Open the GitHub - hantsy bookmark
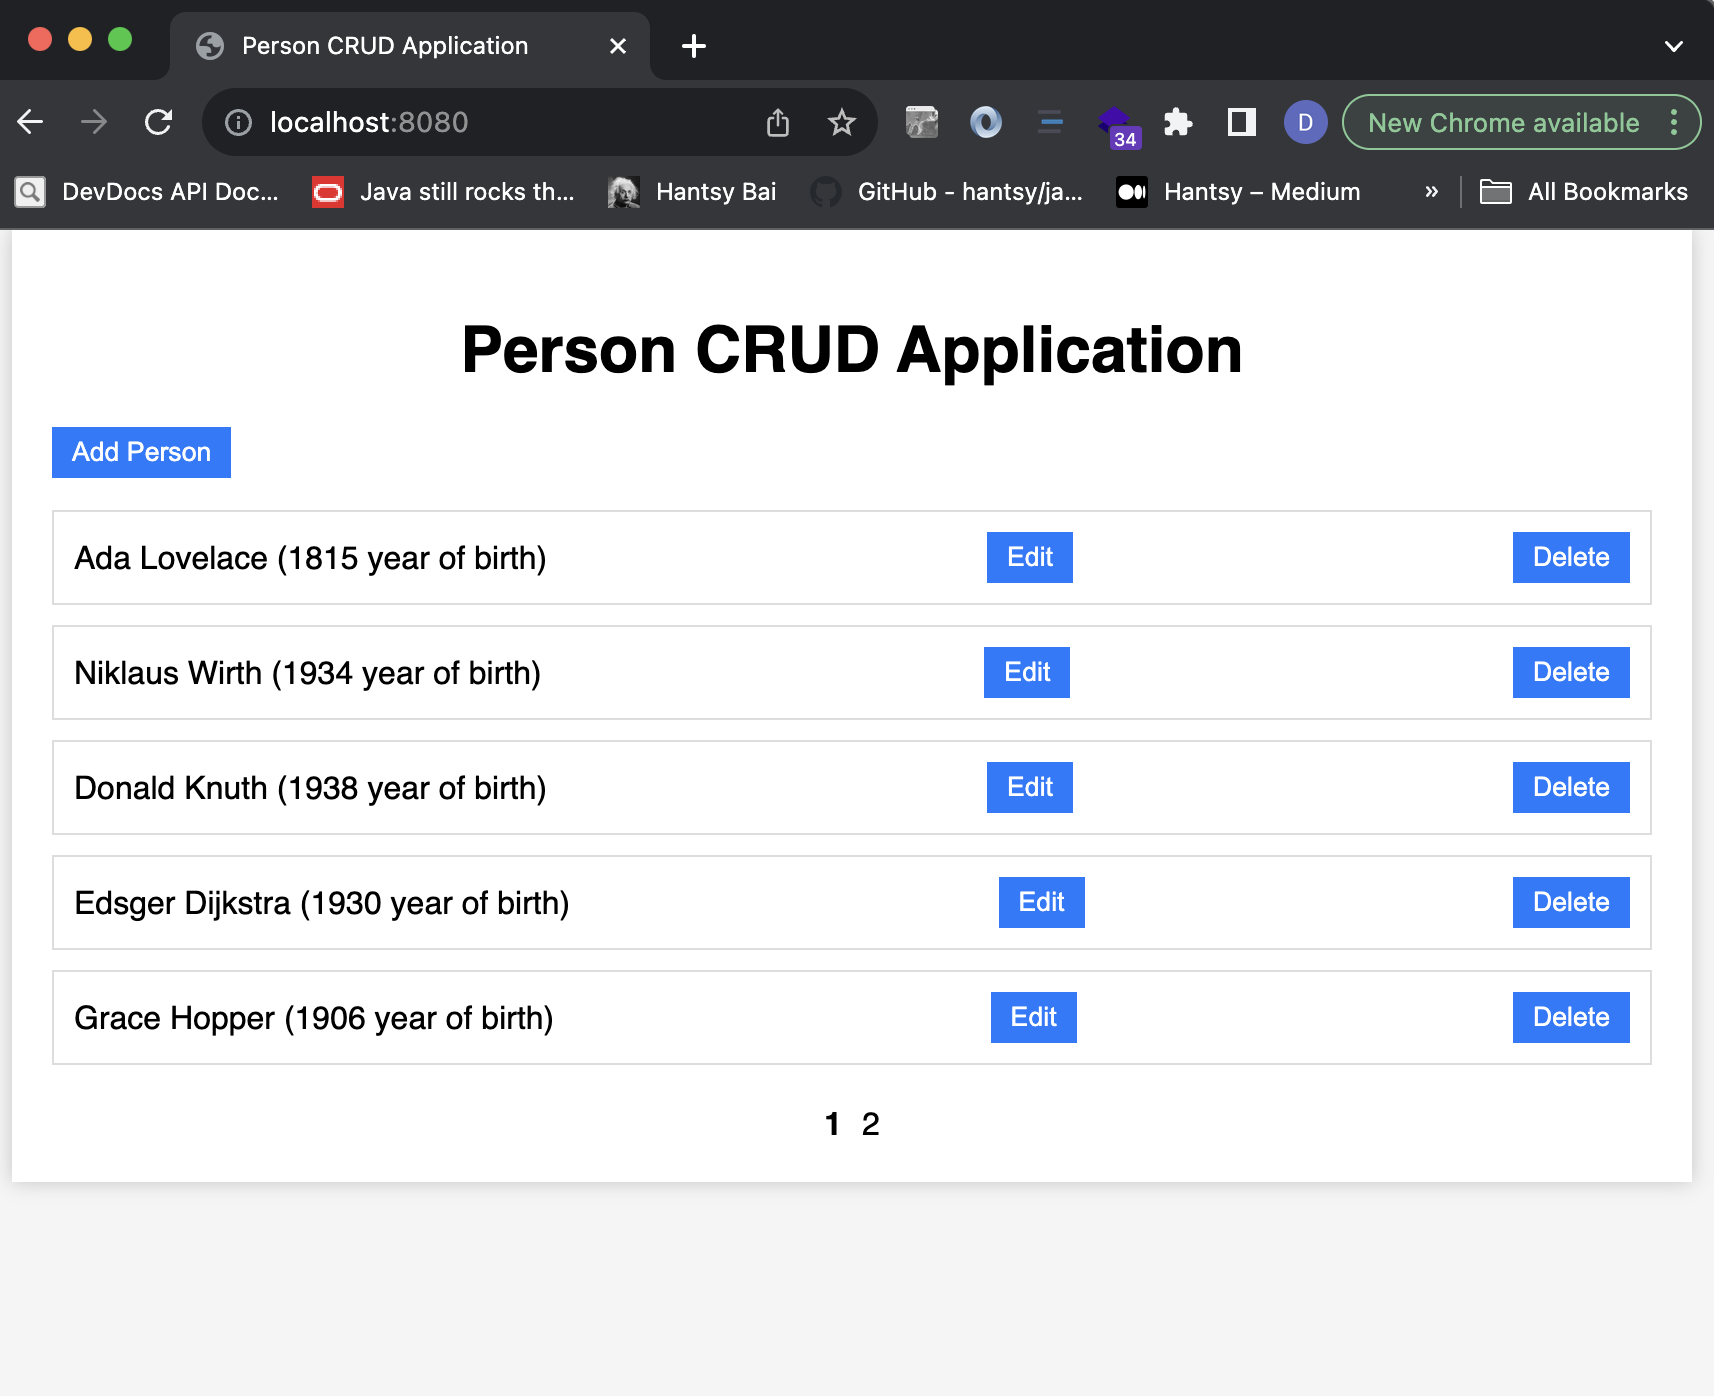The height and width of the screenshot is (1396, 1714). point(947,191)
